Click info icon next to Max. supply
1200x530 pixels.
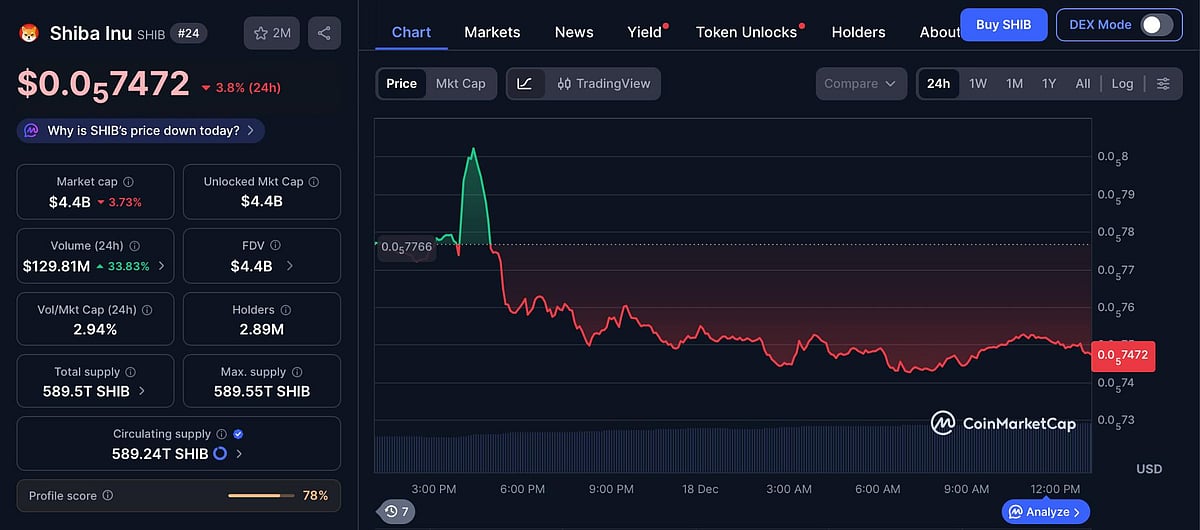pos(296,372)
